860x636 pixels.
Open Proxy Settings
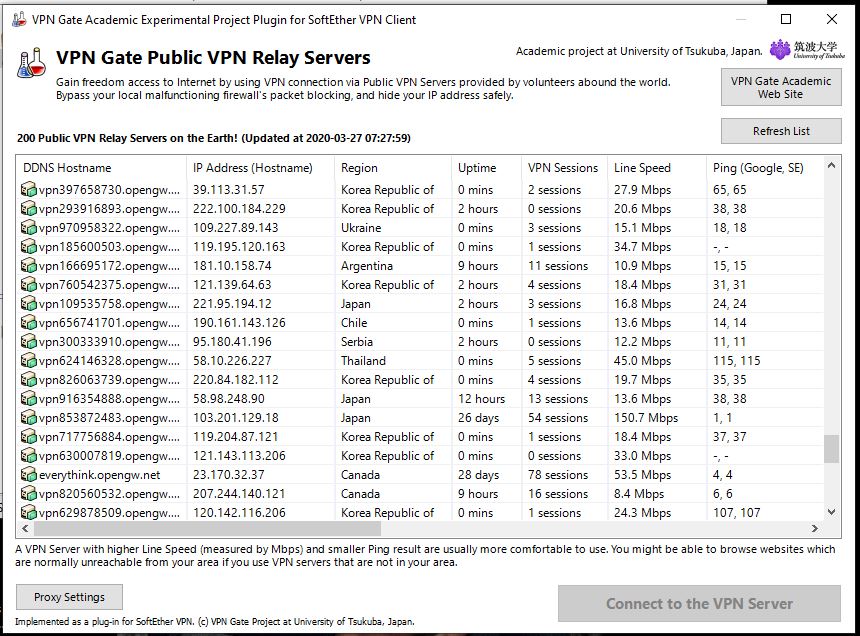click(69, 597)
